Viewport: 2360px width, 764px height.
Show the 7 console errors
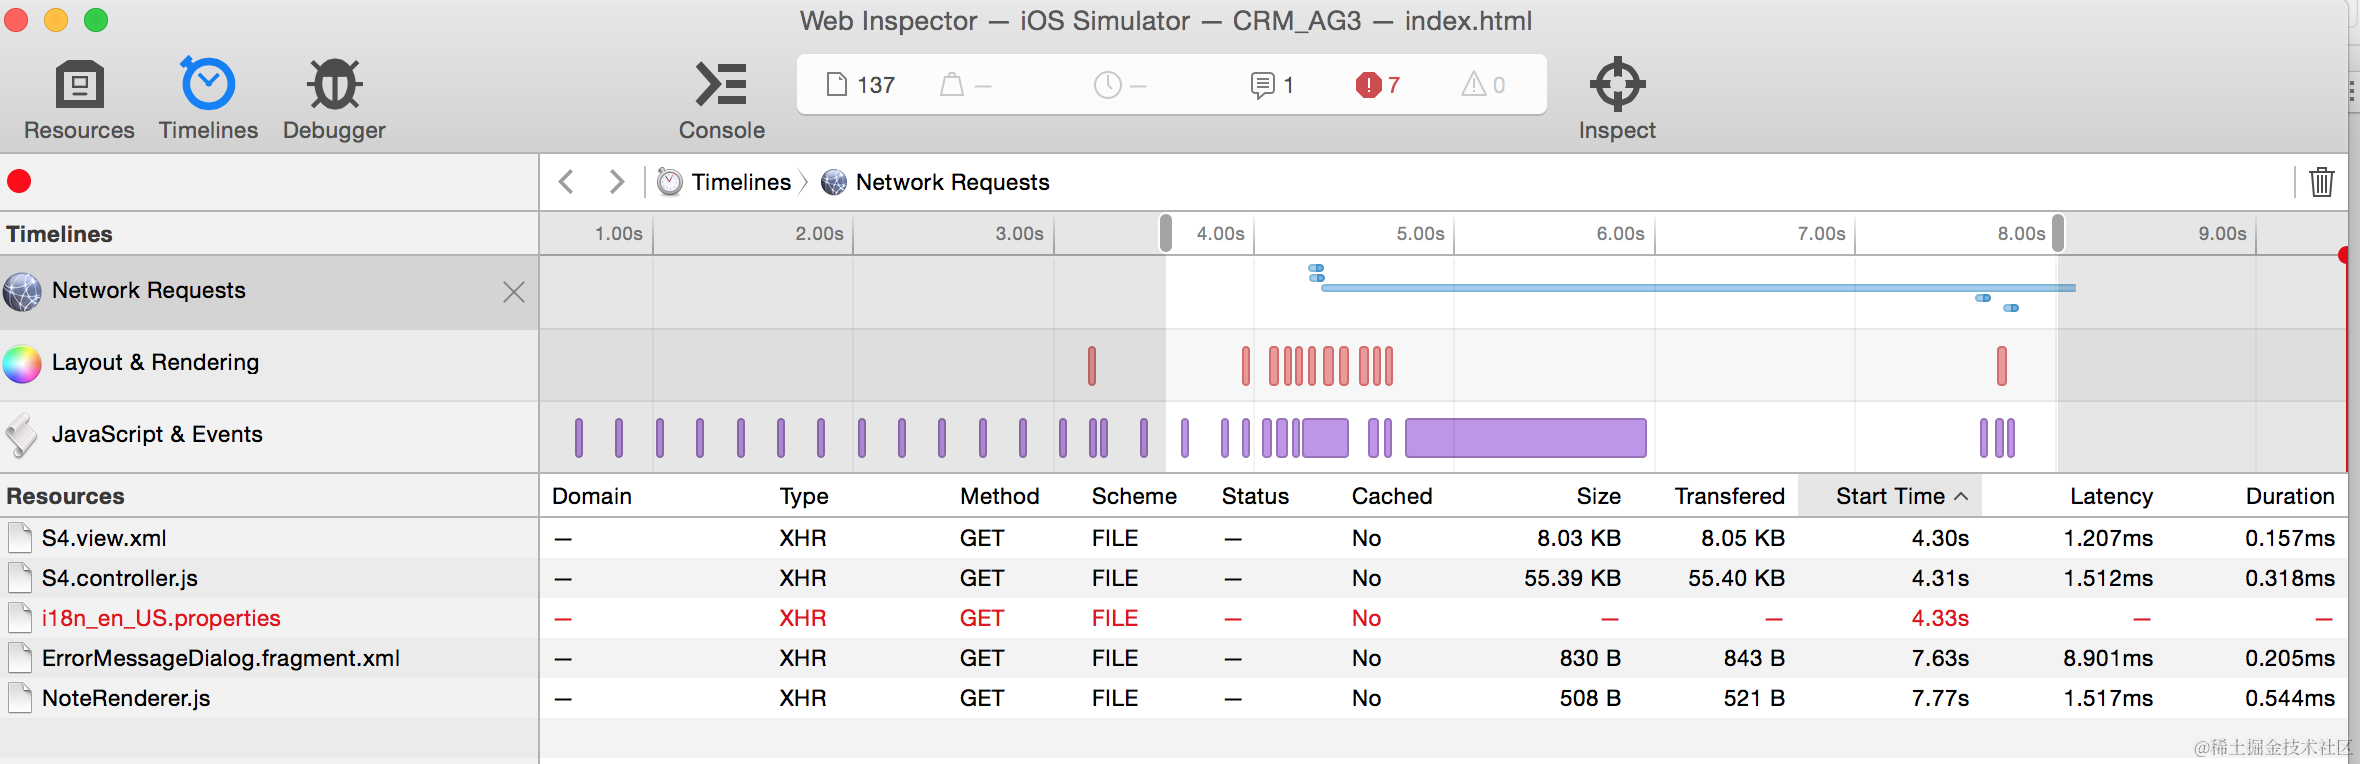point(1378,85)
